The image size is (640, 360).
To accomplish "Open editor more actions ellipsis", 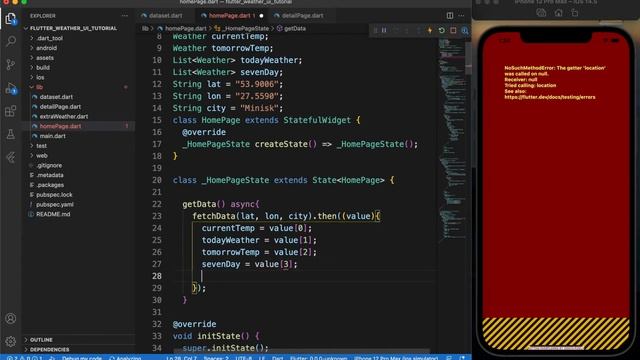I will (x=461, y=16).
